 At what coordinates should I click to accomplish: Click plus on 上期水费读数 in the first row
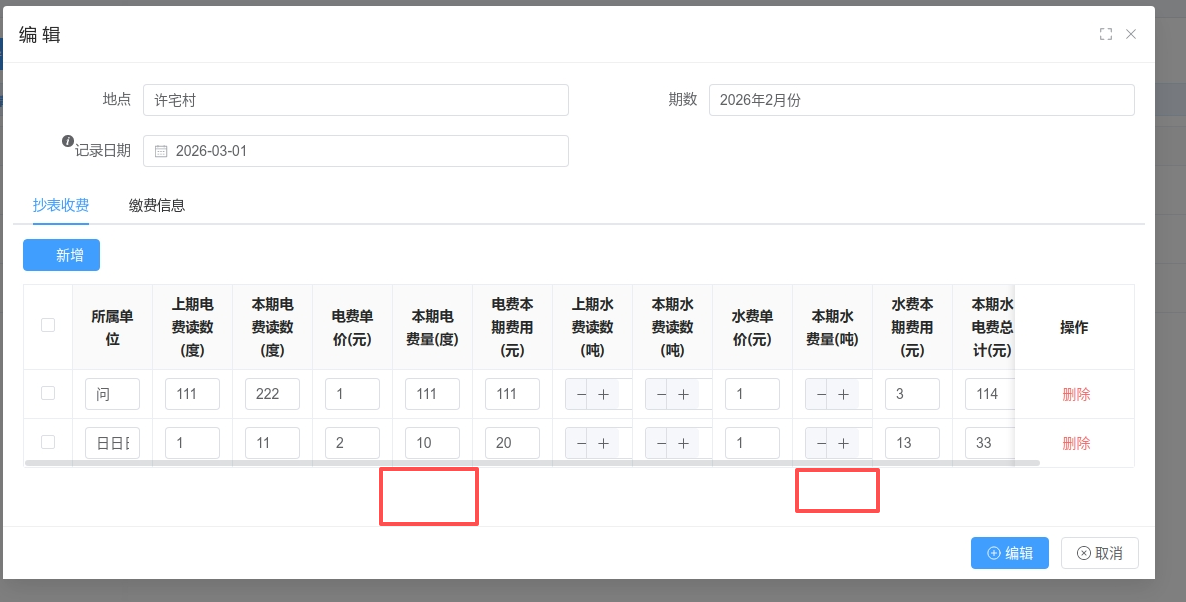click(603, 394)
